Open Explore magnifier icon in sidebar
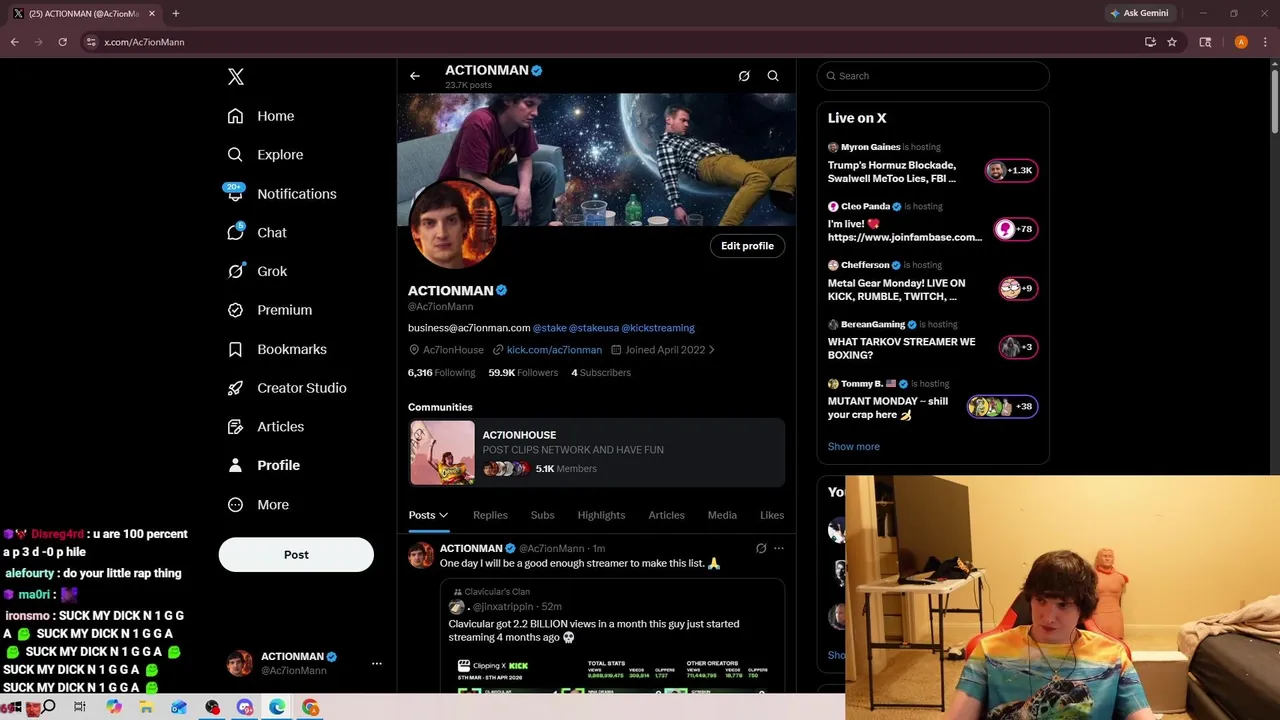 pos(235,155)
